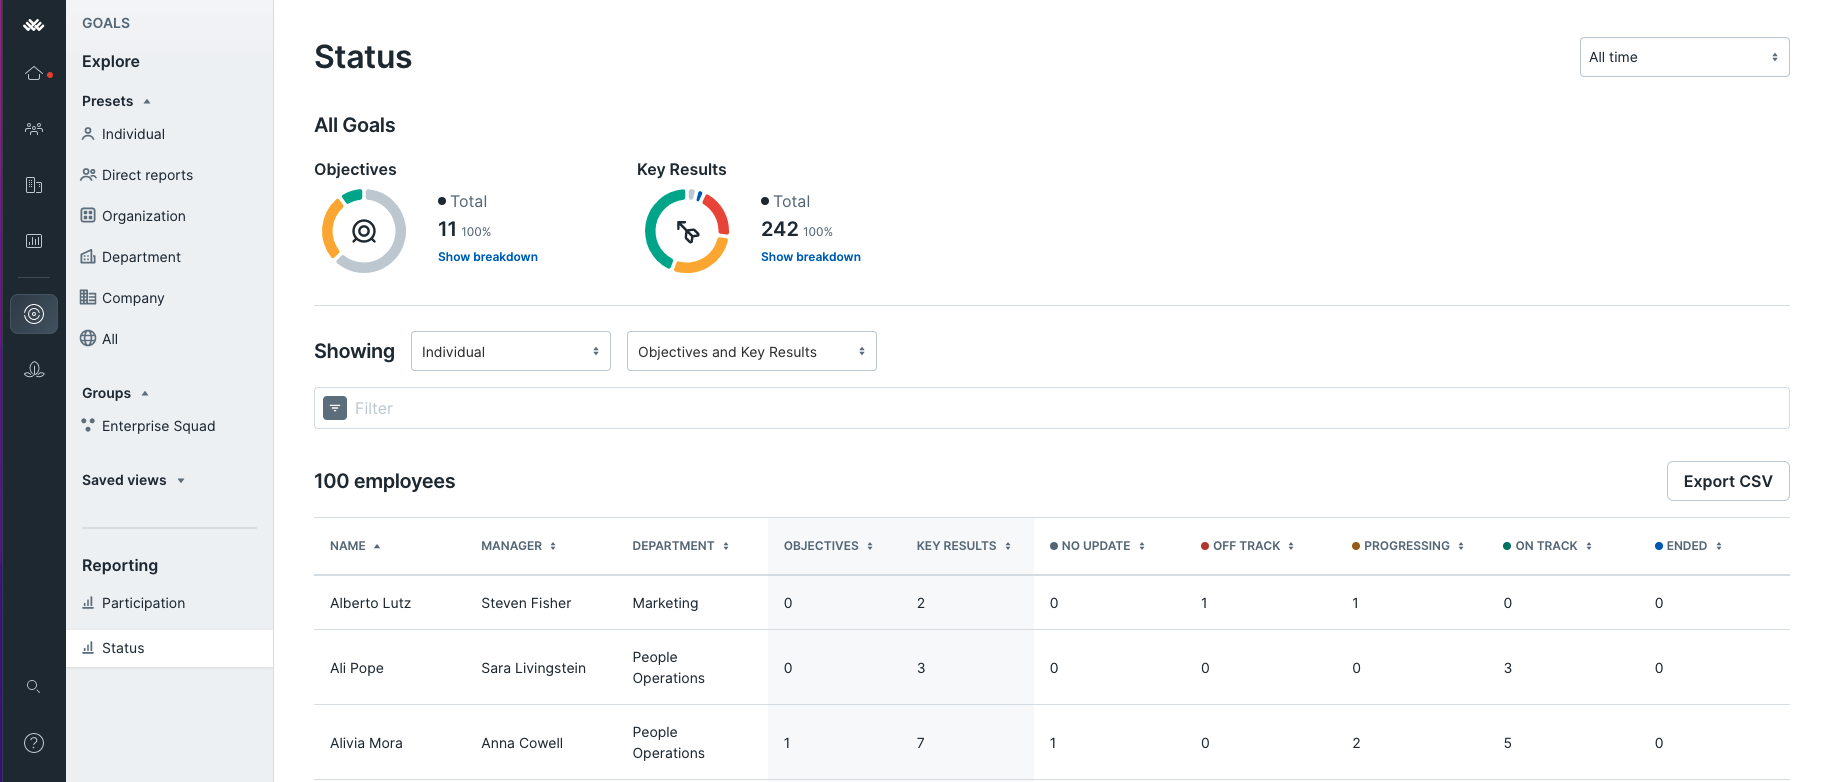Click Alberto Lutz name
The width and height of the screenshot is (1827, 782).
click(371, 603)
